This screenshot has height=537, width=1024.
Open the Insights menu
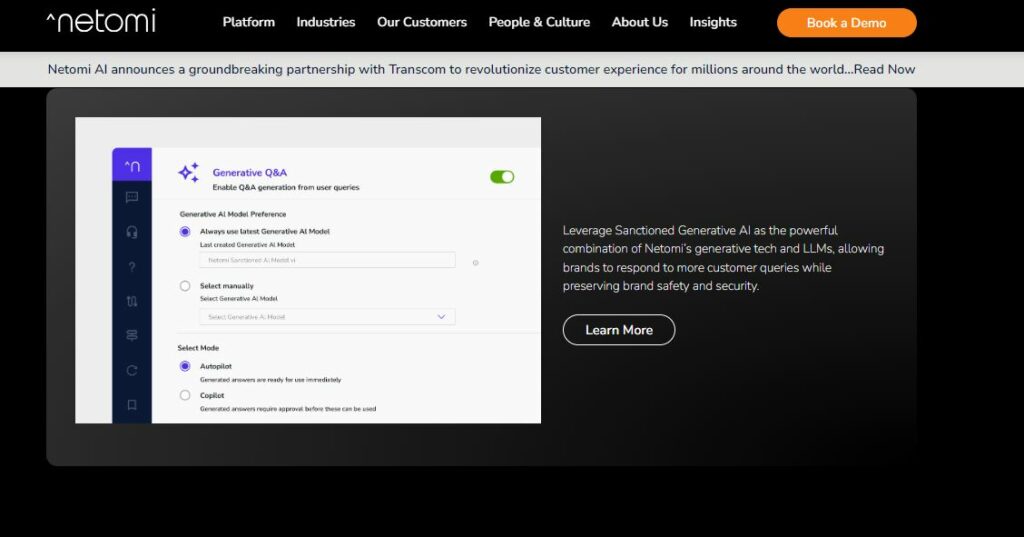click(713, 22)
